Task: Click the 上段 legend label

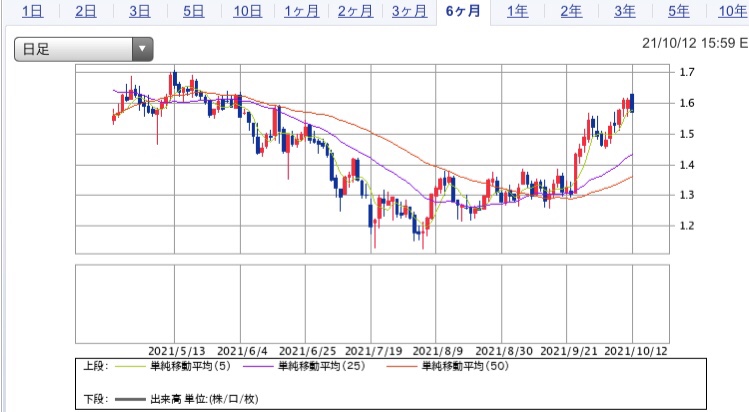Action: pos(96,366)
